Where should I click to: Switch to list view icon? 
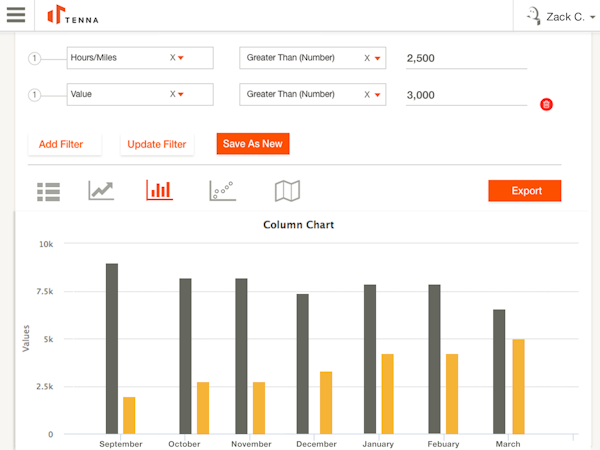(48, 191)
